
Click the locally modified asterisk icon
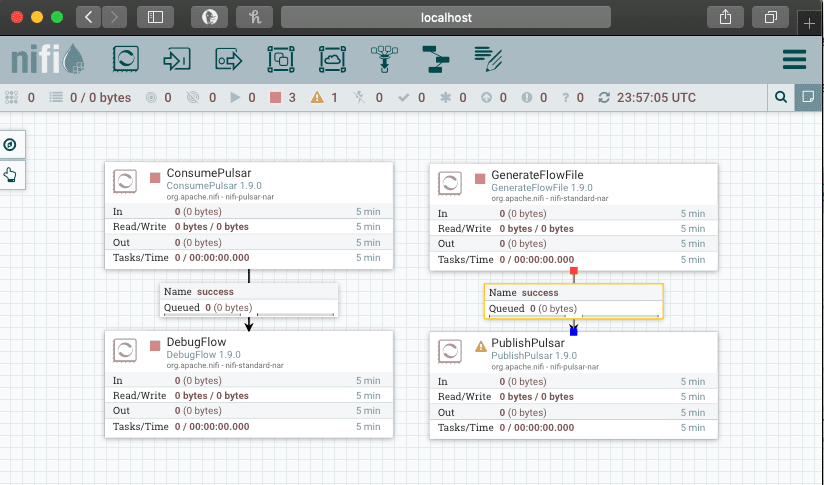(445, 97)
